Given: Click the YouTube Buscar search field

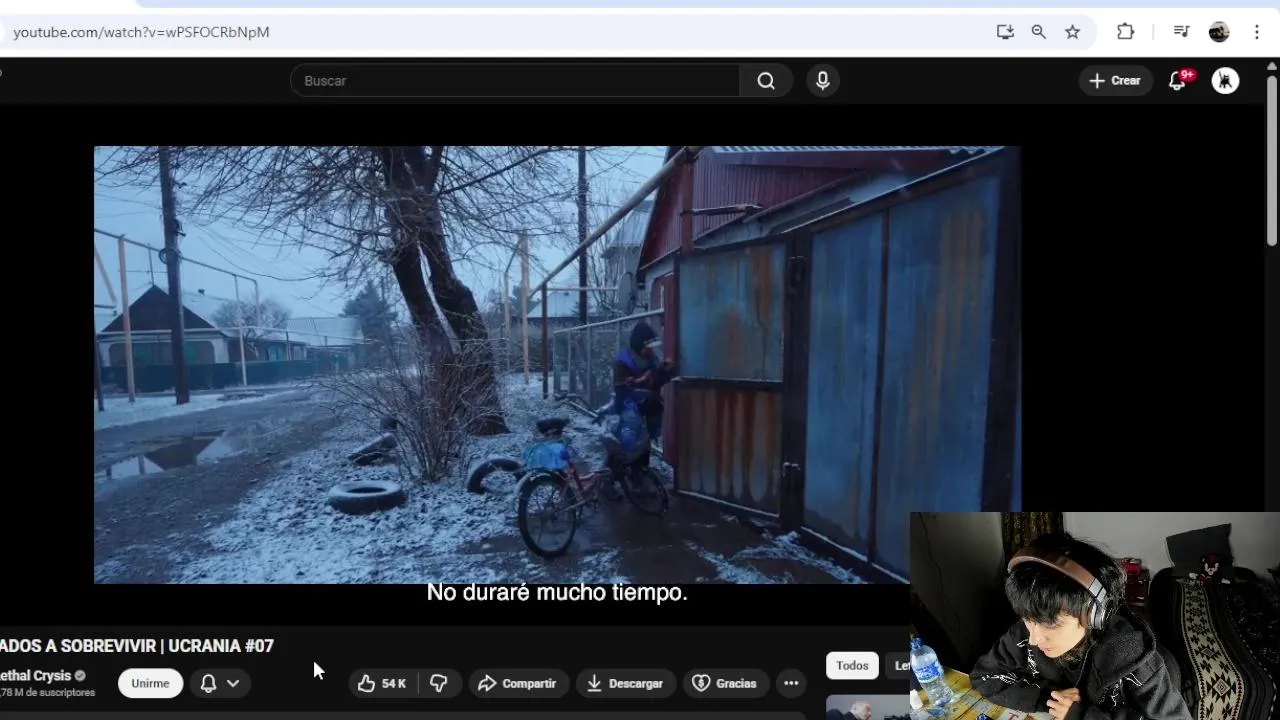Looking at the screenshot, I should [515, 80].
